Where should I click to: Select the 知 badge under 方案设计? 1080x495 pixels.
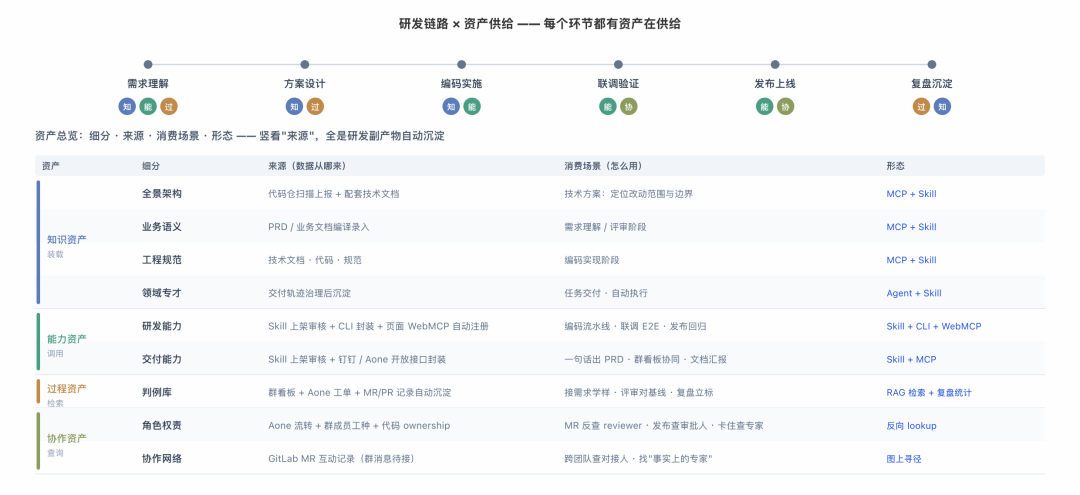click(294, 106)
